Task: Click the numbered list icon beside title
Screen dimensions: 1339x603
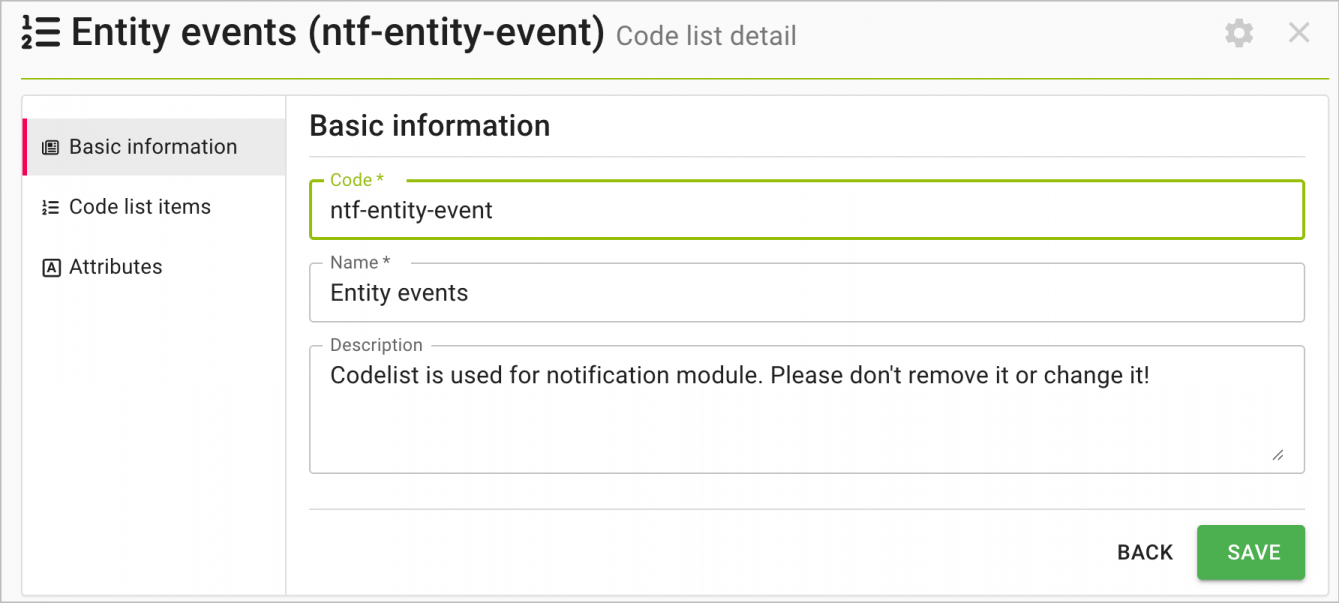Action: point(42,33)
